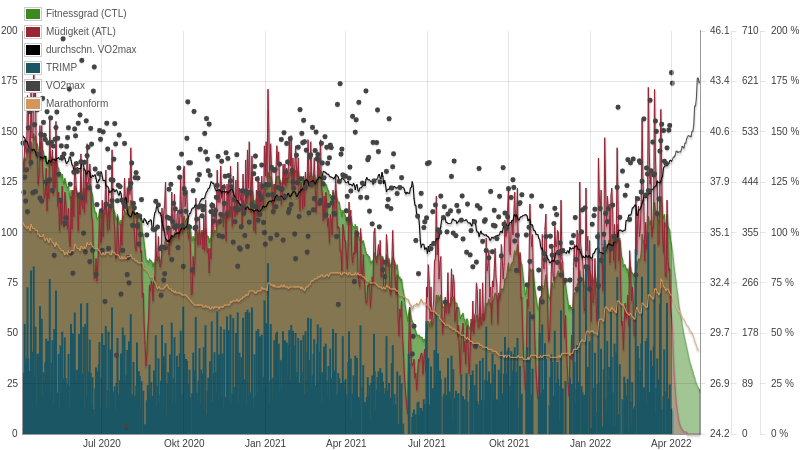800x450 pixels.
Task: Toggle the VO2max scatter series label
Action: [x=65, y=86]
